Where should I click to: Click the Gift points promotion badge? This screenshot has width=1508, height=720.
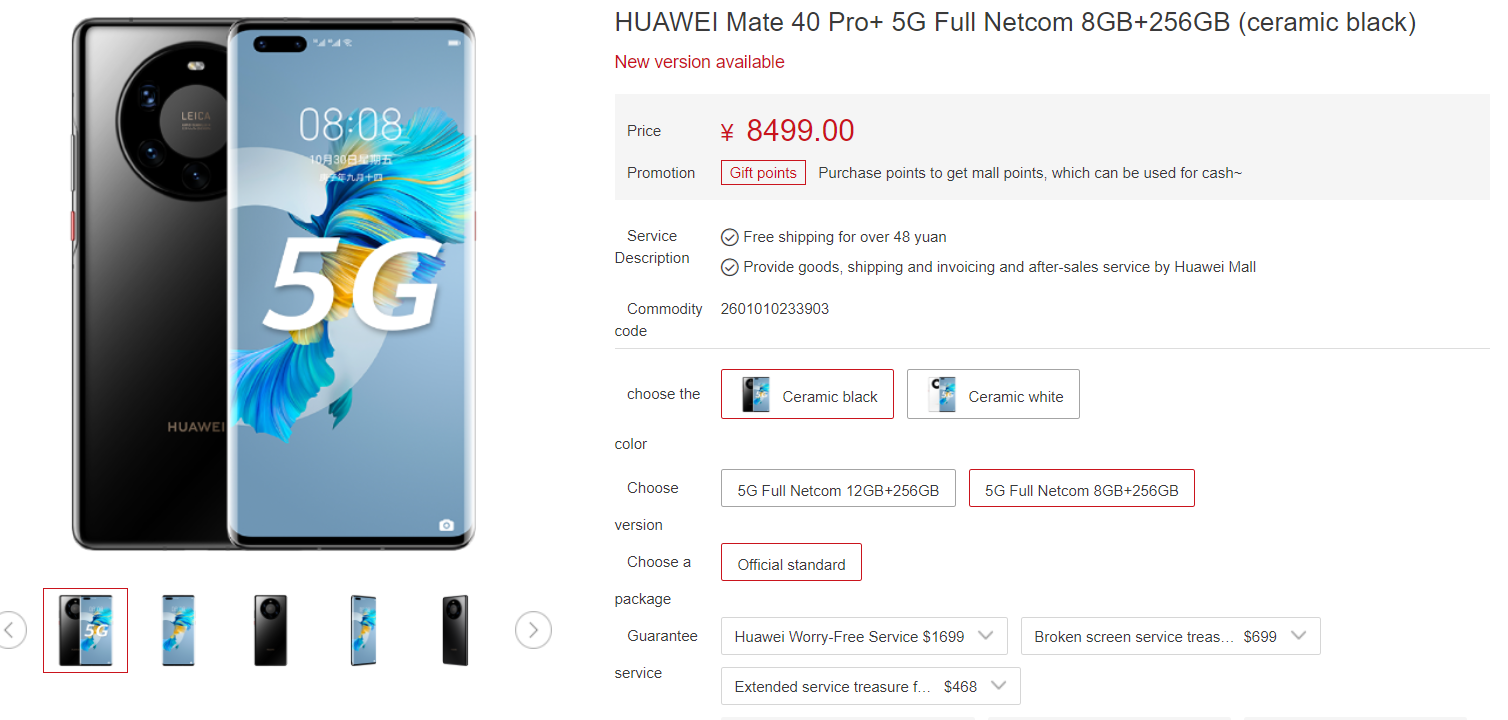[763, 172]
